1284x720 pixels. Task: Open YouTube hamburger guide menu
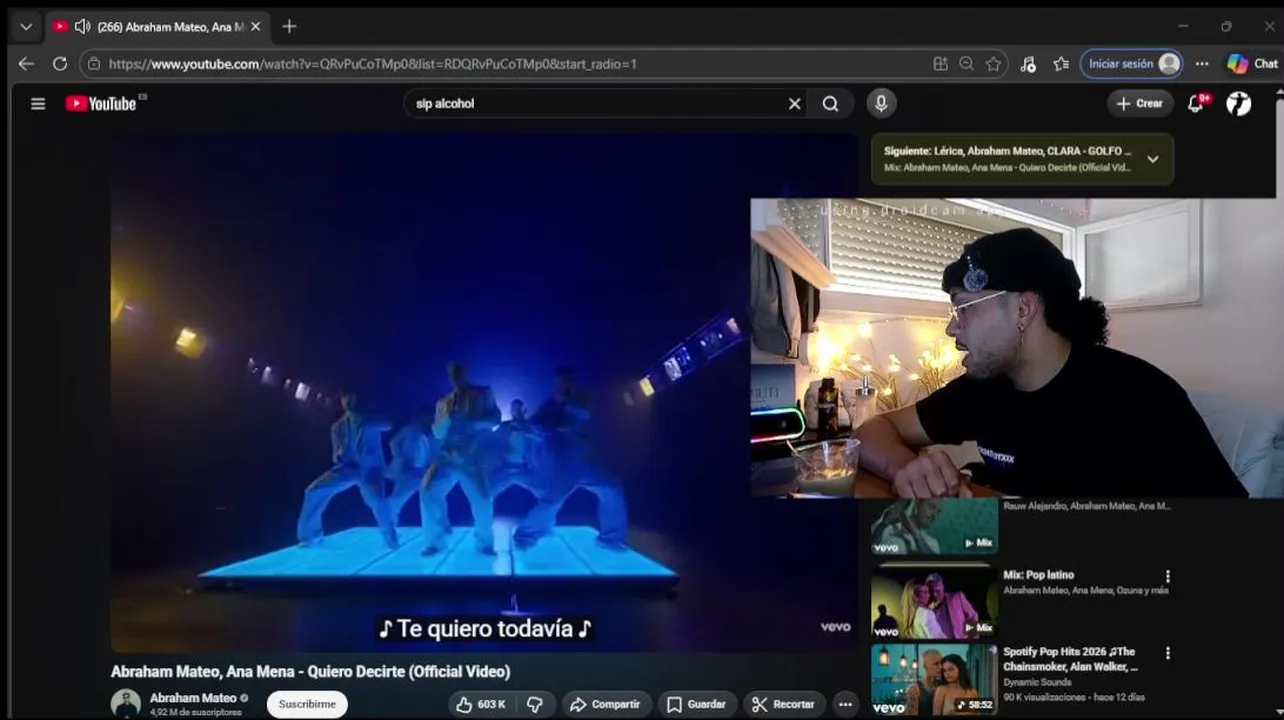[38, 104]
